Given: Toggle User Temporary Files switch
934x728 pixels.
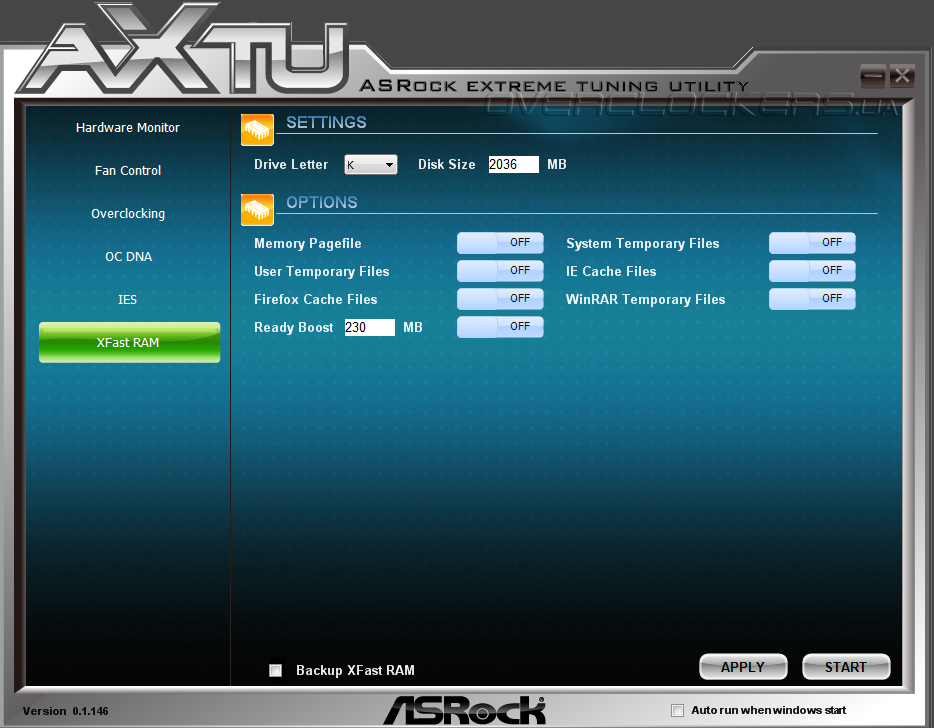Looking at the screenshot, I should point(500,271).
